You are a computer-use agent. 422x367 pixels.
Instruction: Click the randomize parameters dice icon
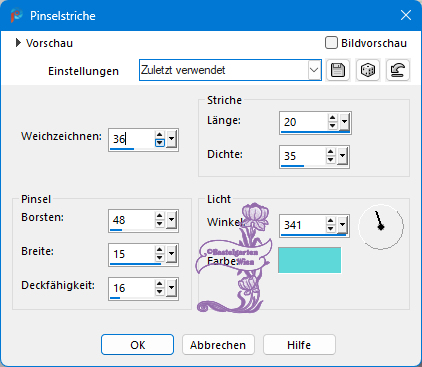[x=368, y=70]
